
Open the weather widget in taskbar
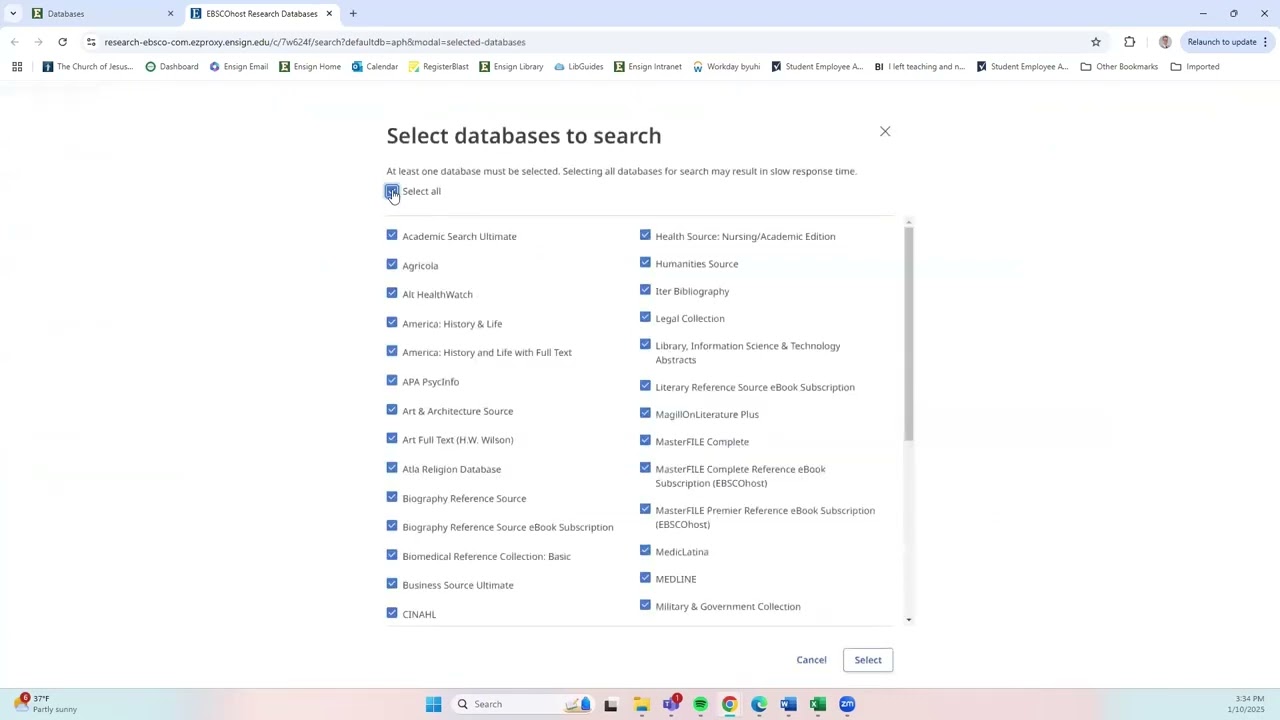point(45,704)
